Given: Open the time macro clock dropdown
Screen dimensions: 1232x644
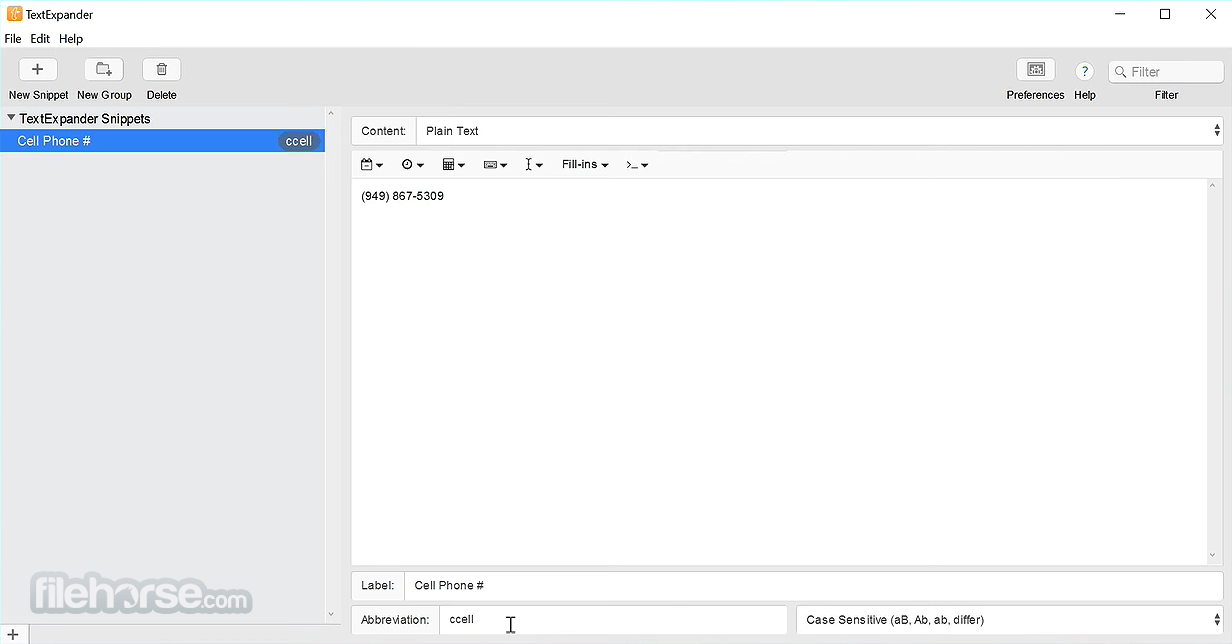Looking at the screenshot, I should pyautogui.click(x=413, y=164).
